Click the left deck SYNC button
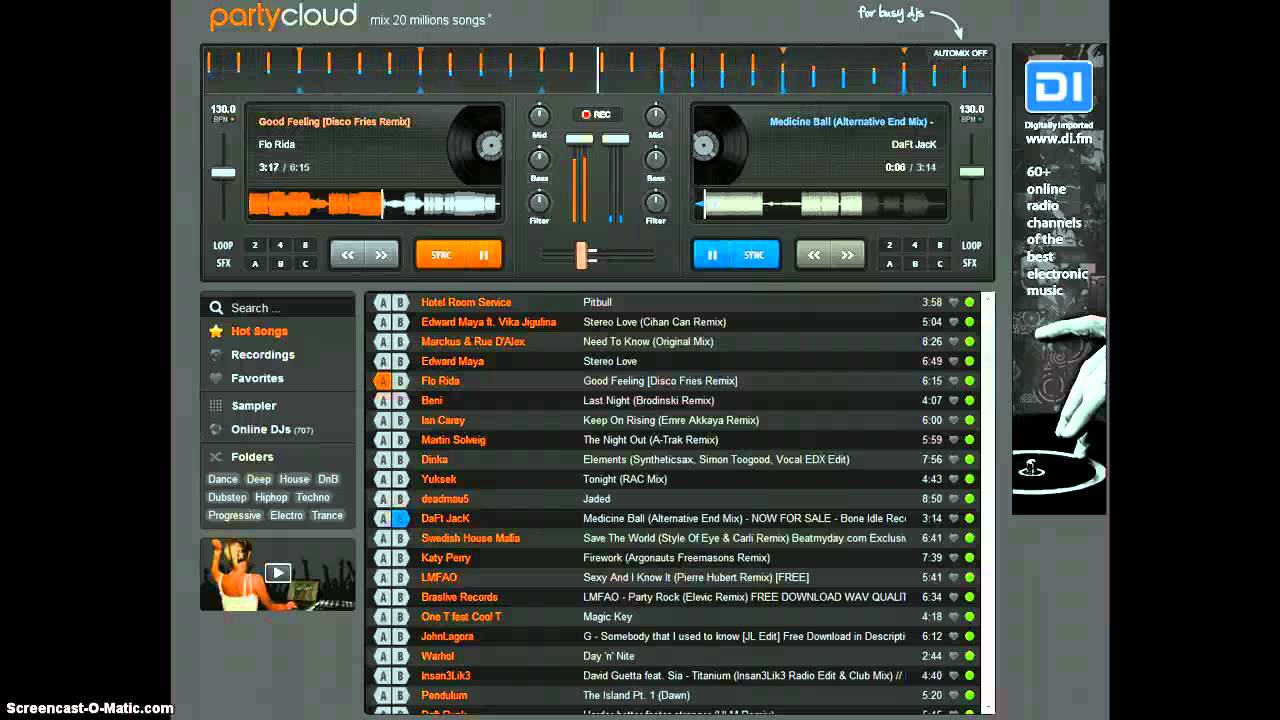The width and height of the screenshot is (1280, 720). (x=441, y=255)
